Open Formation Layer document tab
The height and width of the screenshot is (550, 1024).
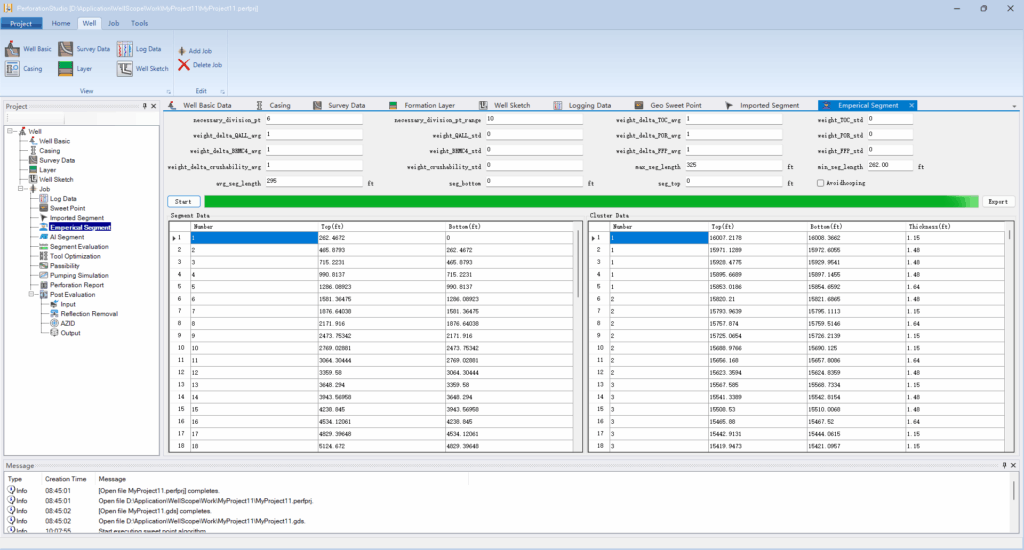(422, 105)
